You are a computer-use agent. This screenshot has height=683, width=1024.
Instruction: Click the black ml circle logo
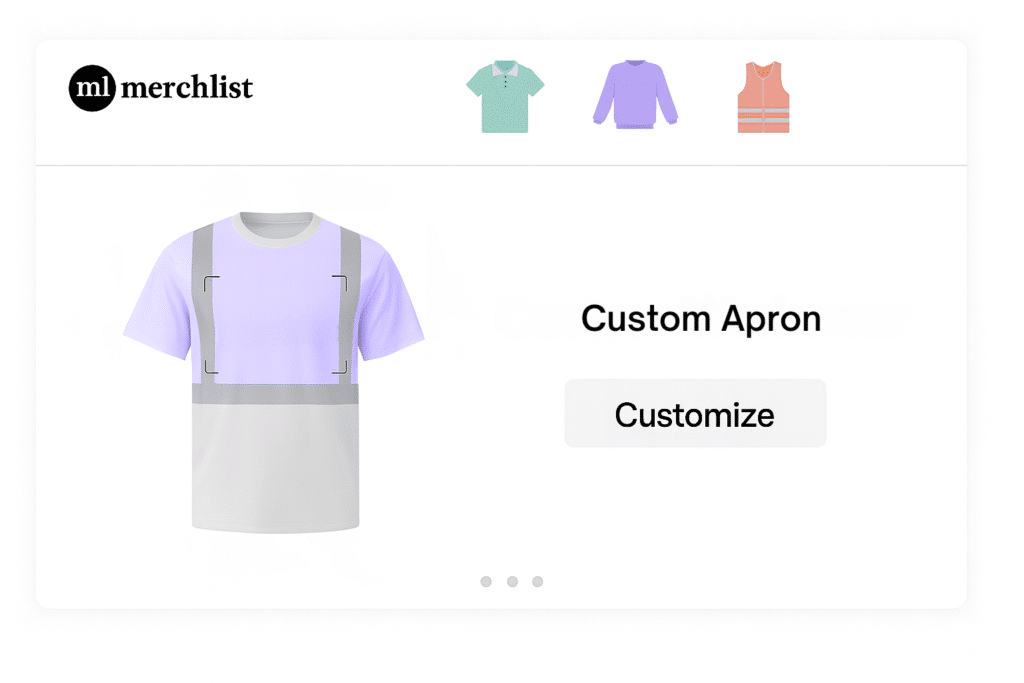[92, 88]
